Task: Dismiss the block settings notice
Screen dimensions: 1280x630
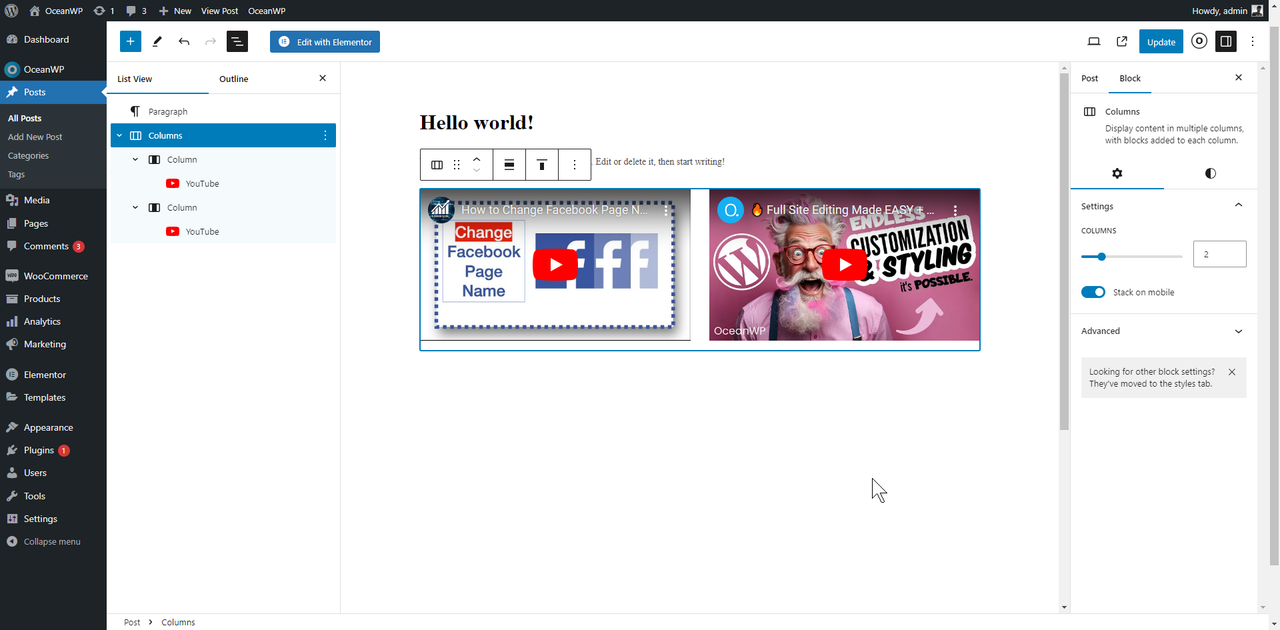Action: (x=1231, y=372)
